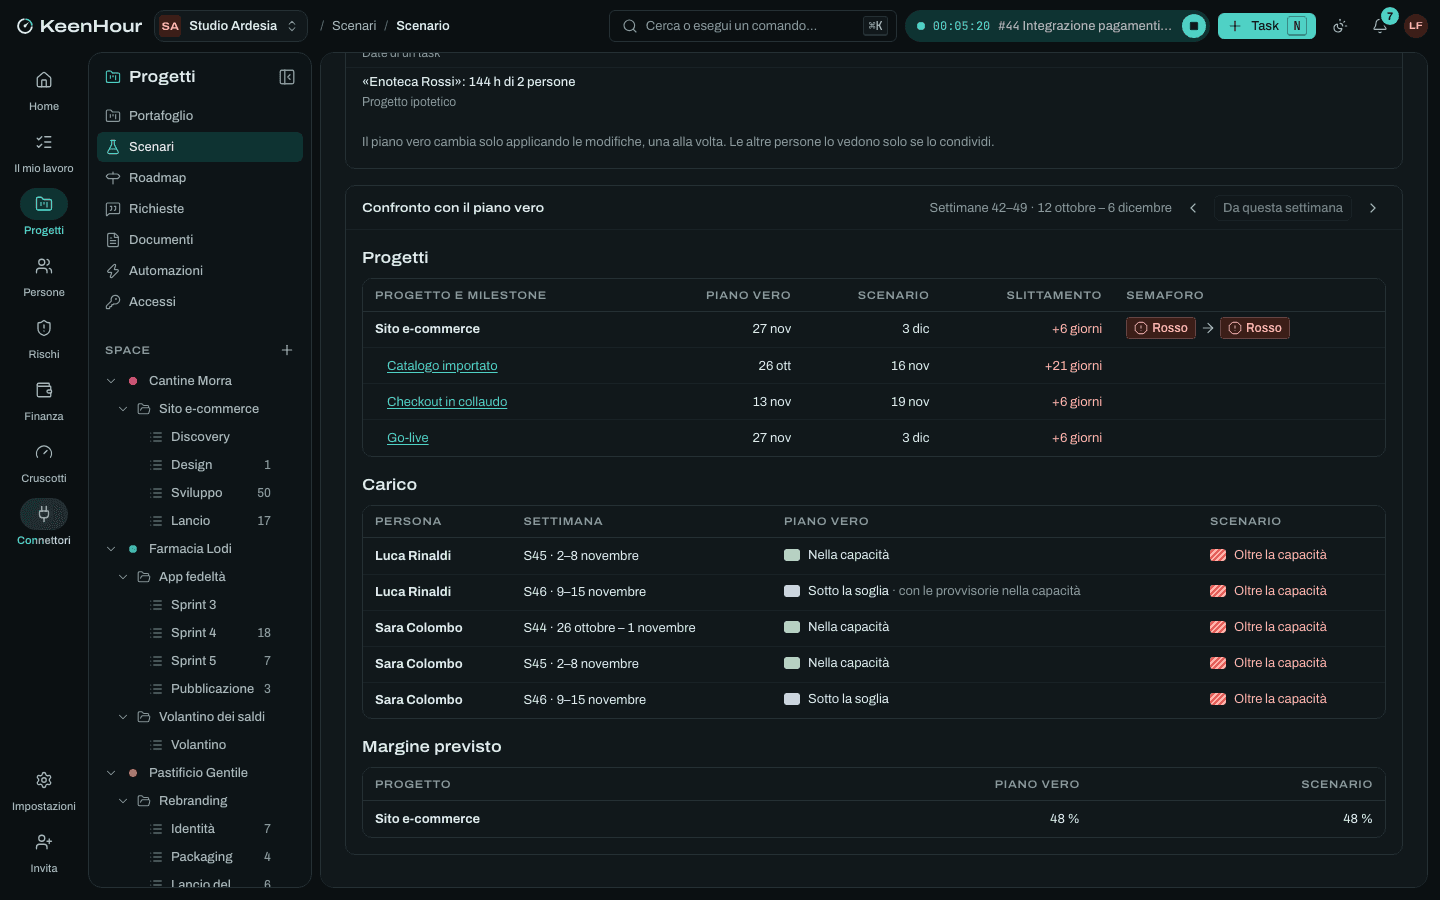Go to previous weeks range
Viewport: 1440px width, 900px height.
(1193, 208)
